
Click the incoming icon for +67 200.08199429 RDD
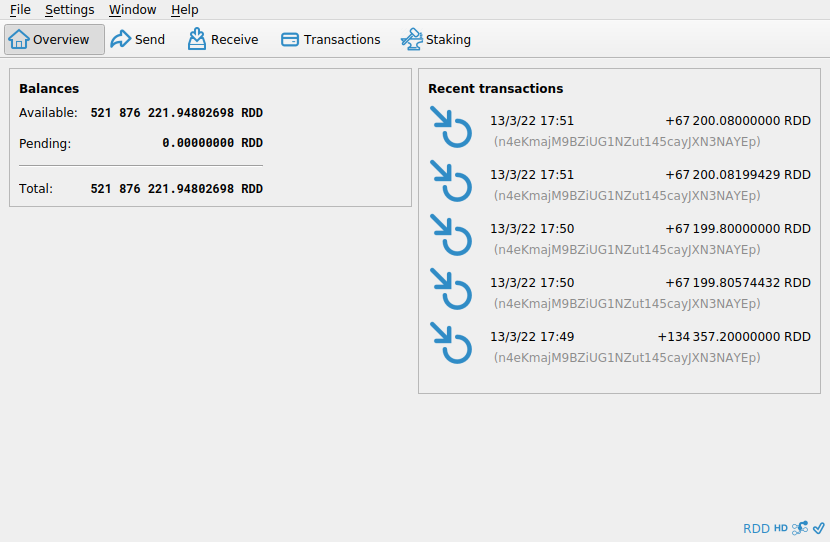450,181
